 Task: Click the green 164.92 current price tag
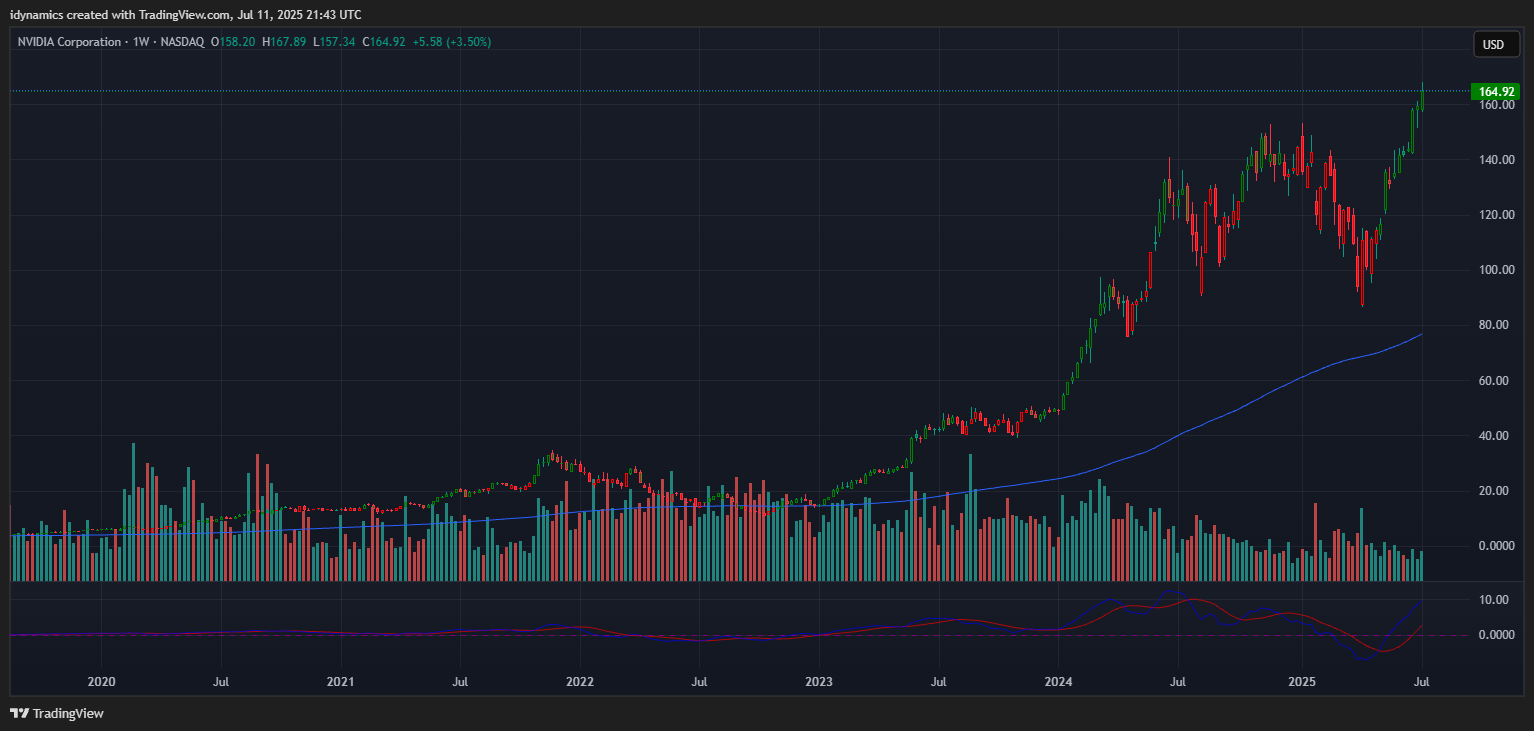(x=1497, y=91)
